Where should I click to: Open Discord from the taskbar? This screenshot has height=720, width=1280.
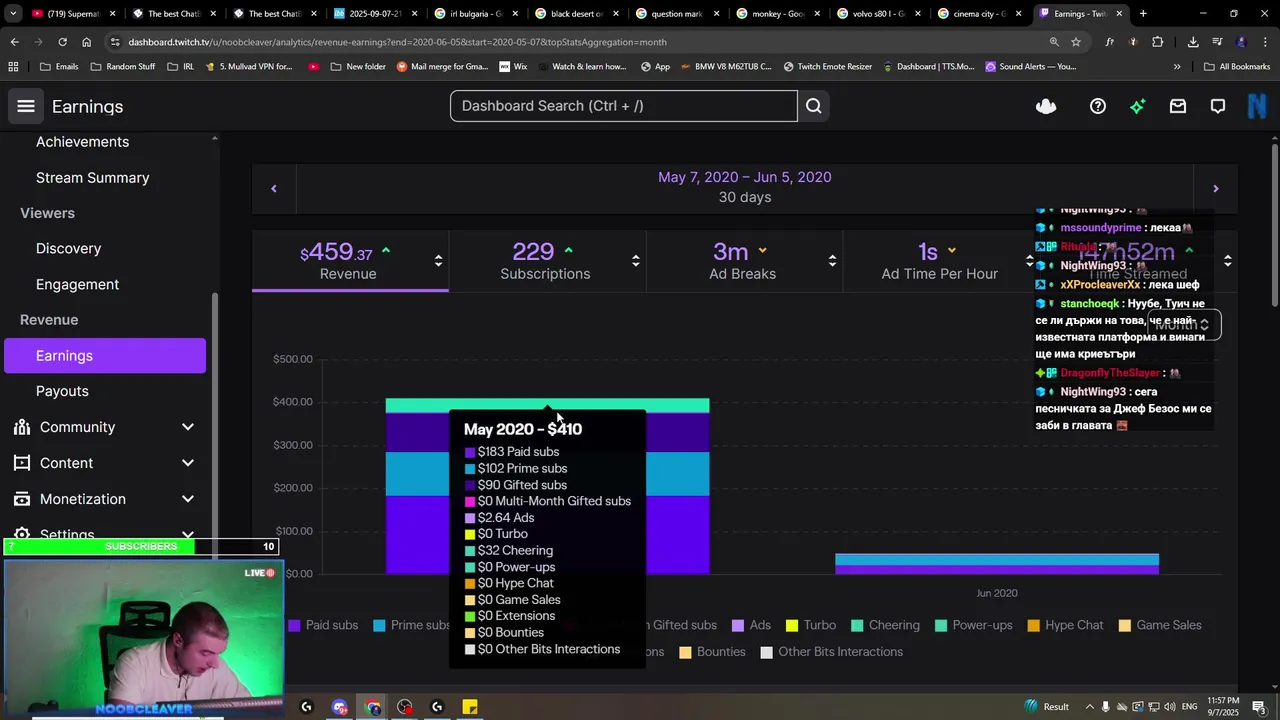(x=340, y=707)
